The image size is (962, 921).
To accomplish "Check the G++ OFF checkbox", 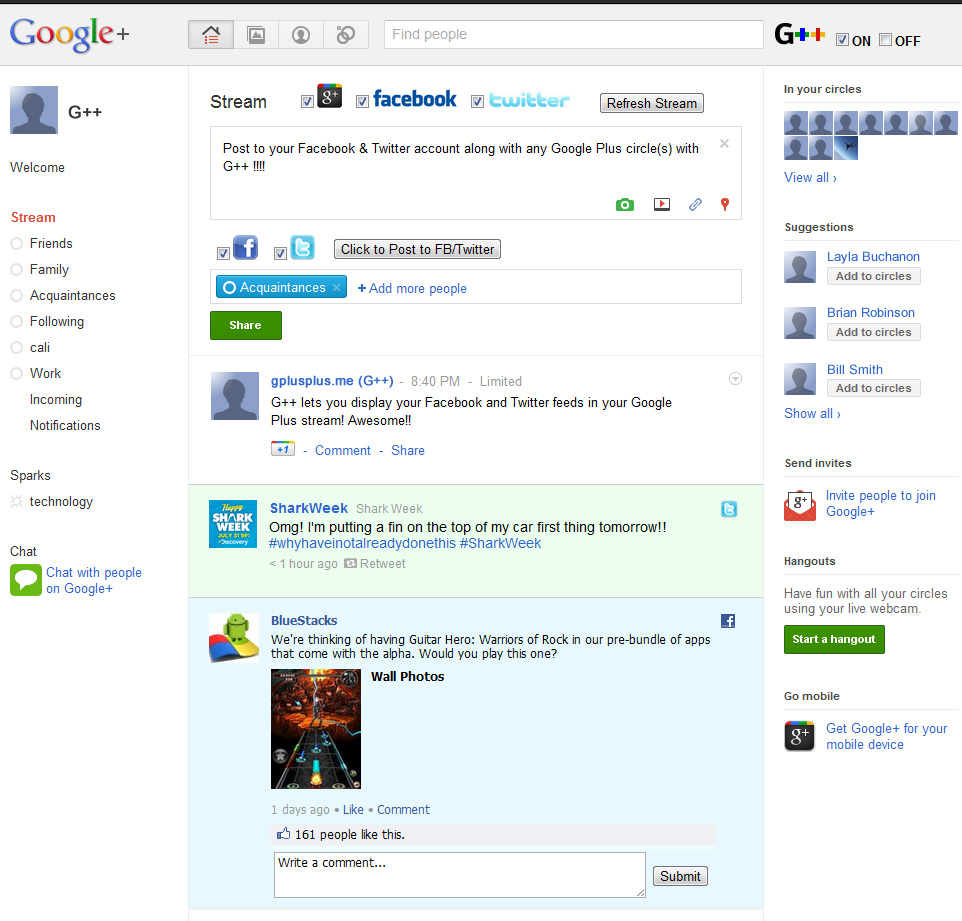I will (885, 40).
